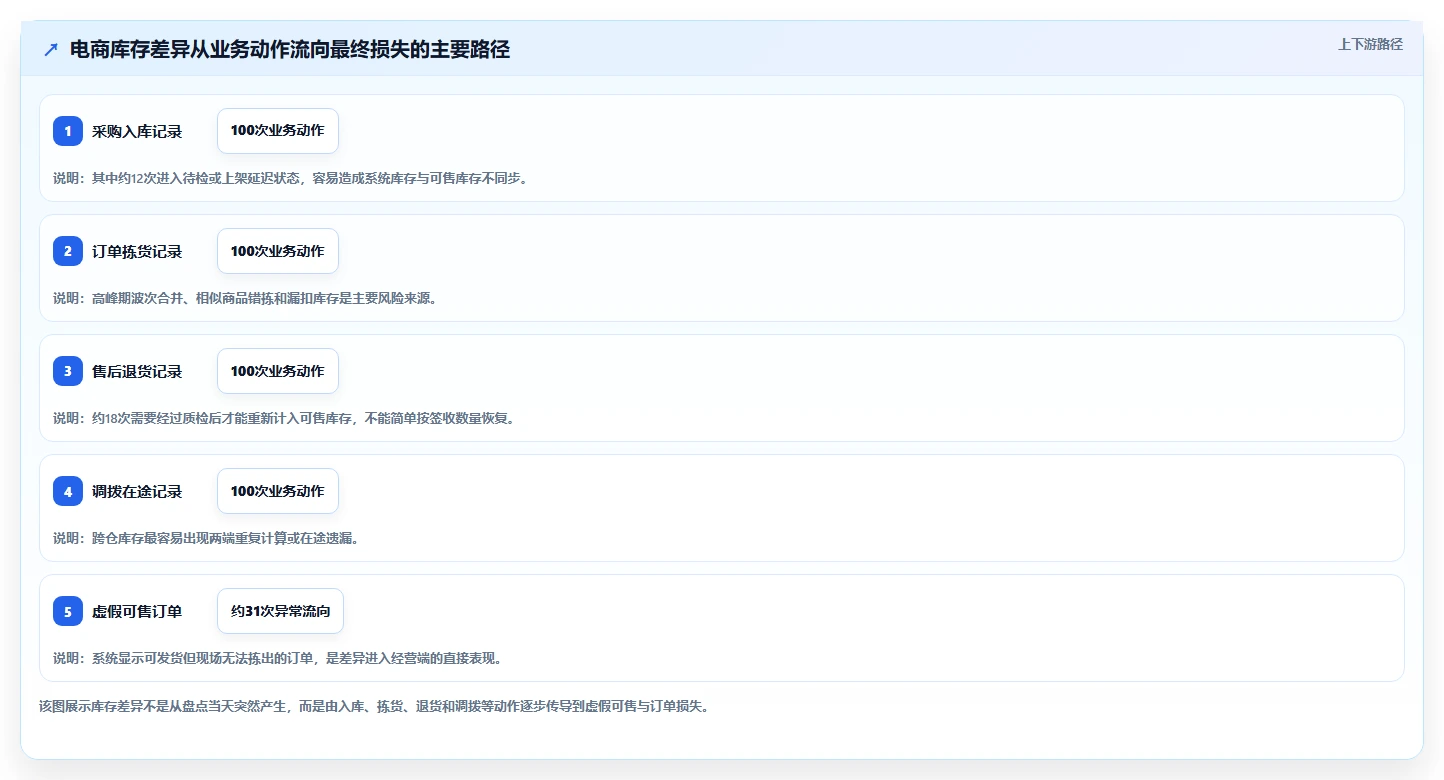Click 100次业务动作 pill in 售后退货记录 card

click(278, 371)
